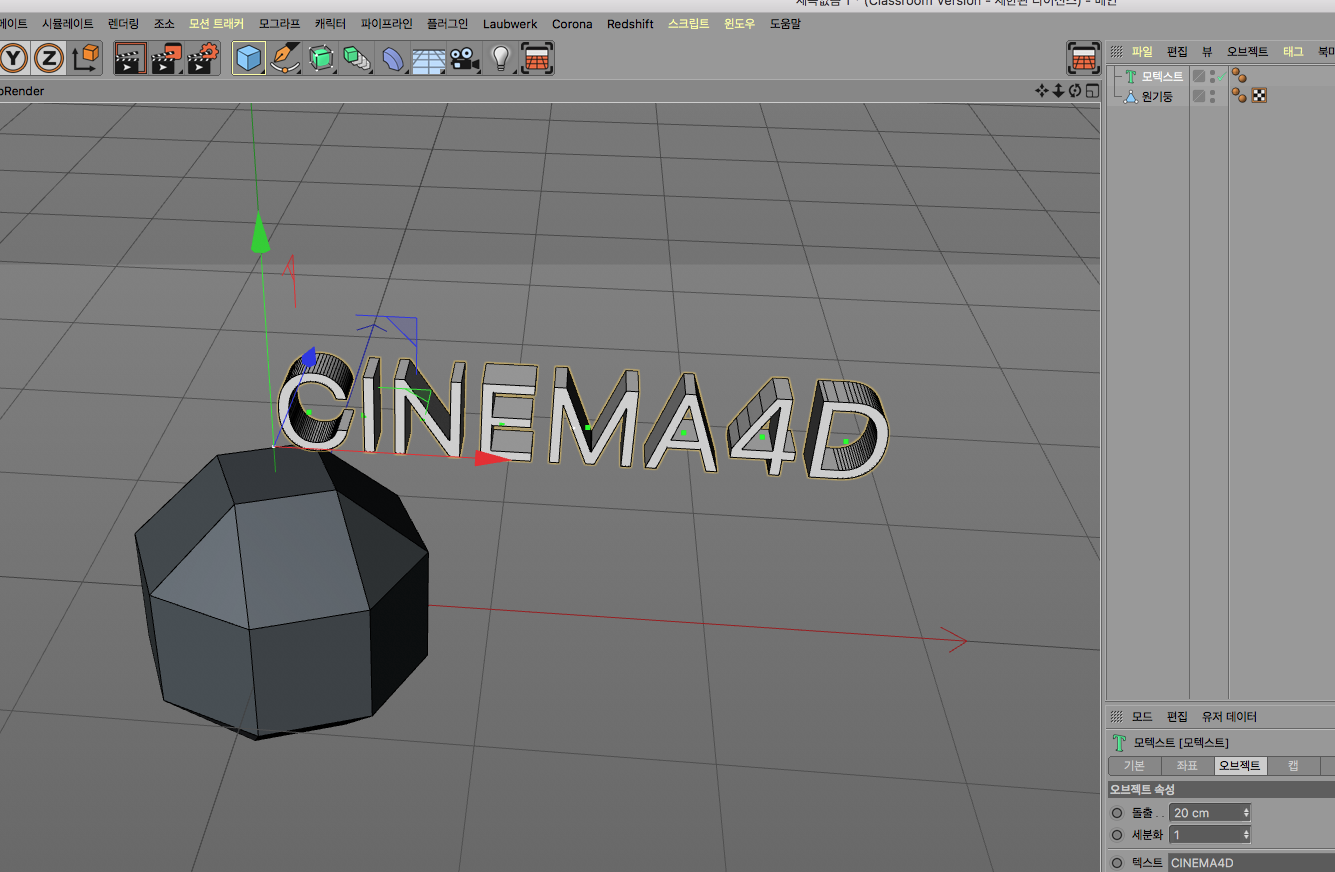
Task: Toggle layer square of 원기둥 row
Action: coord(1198,96)
